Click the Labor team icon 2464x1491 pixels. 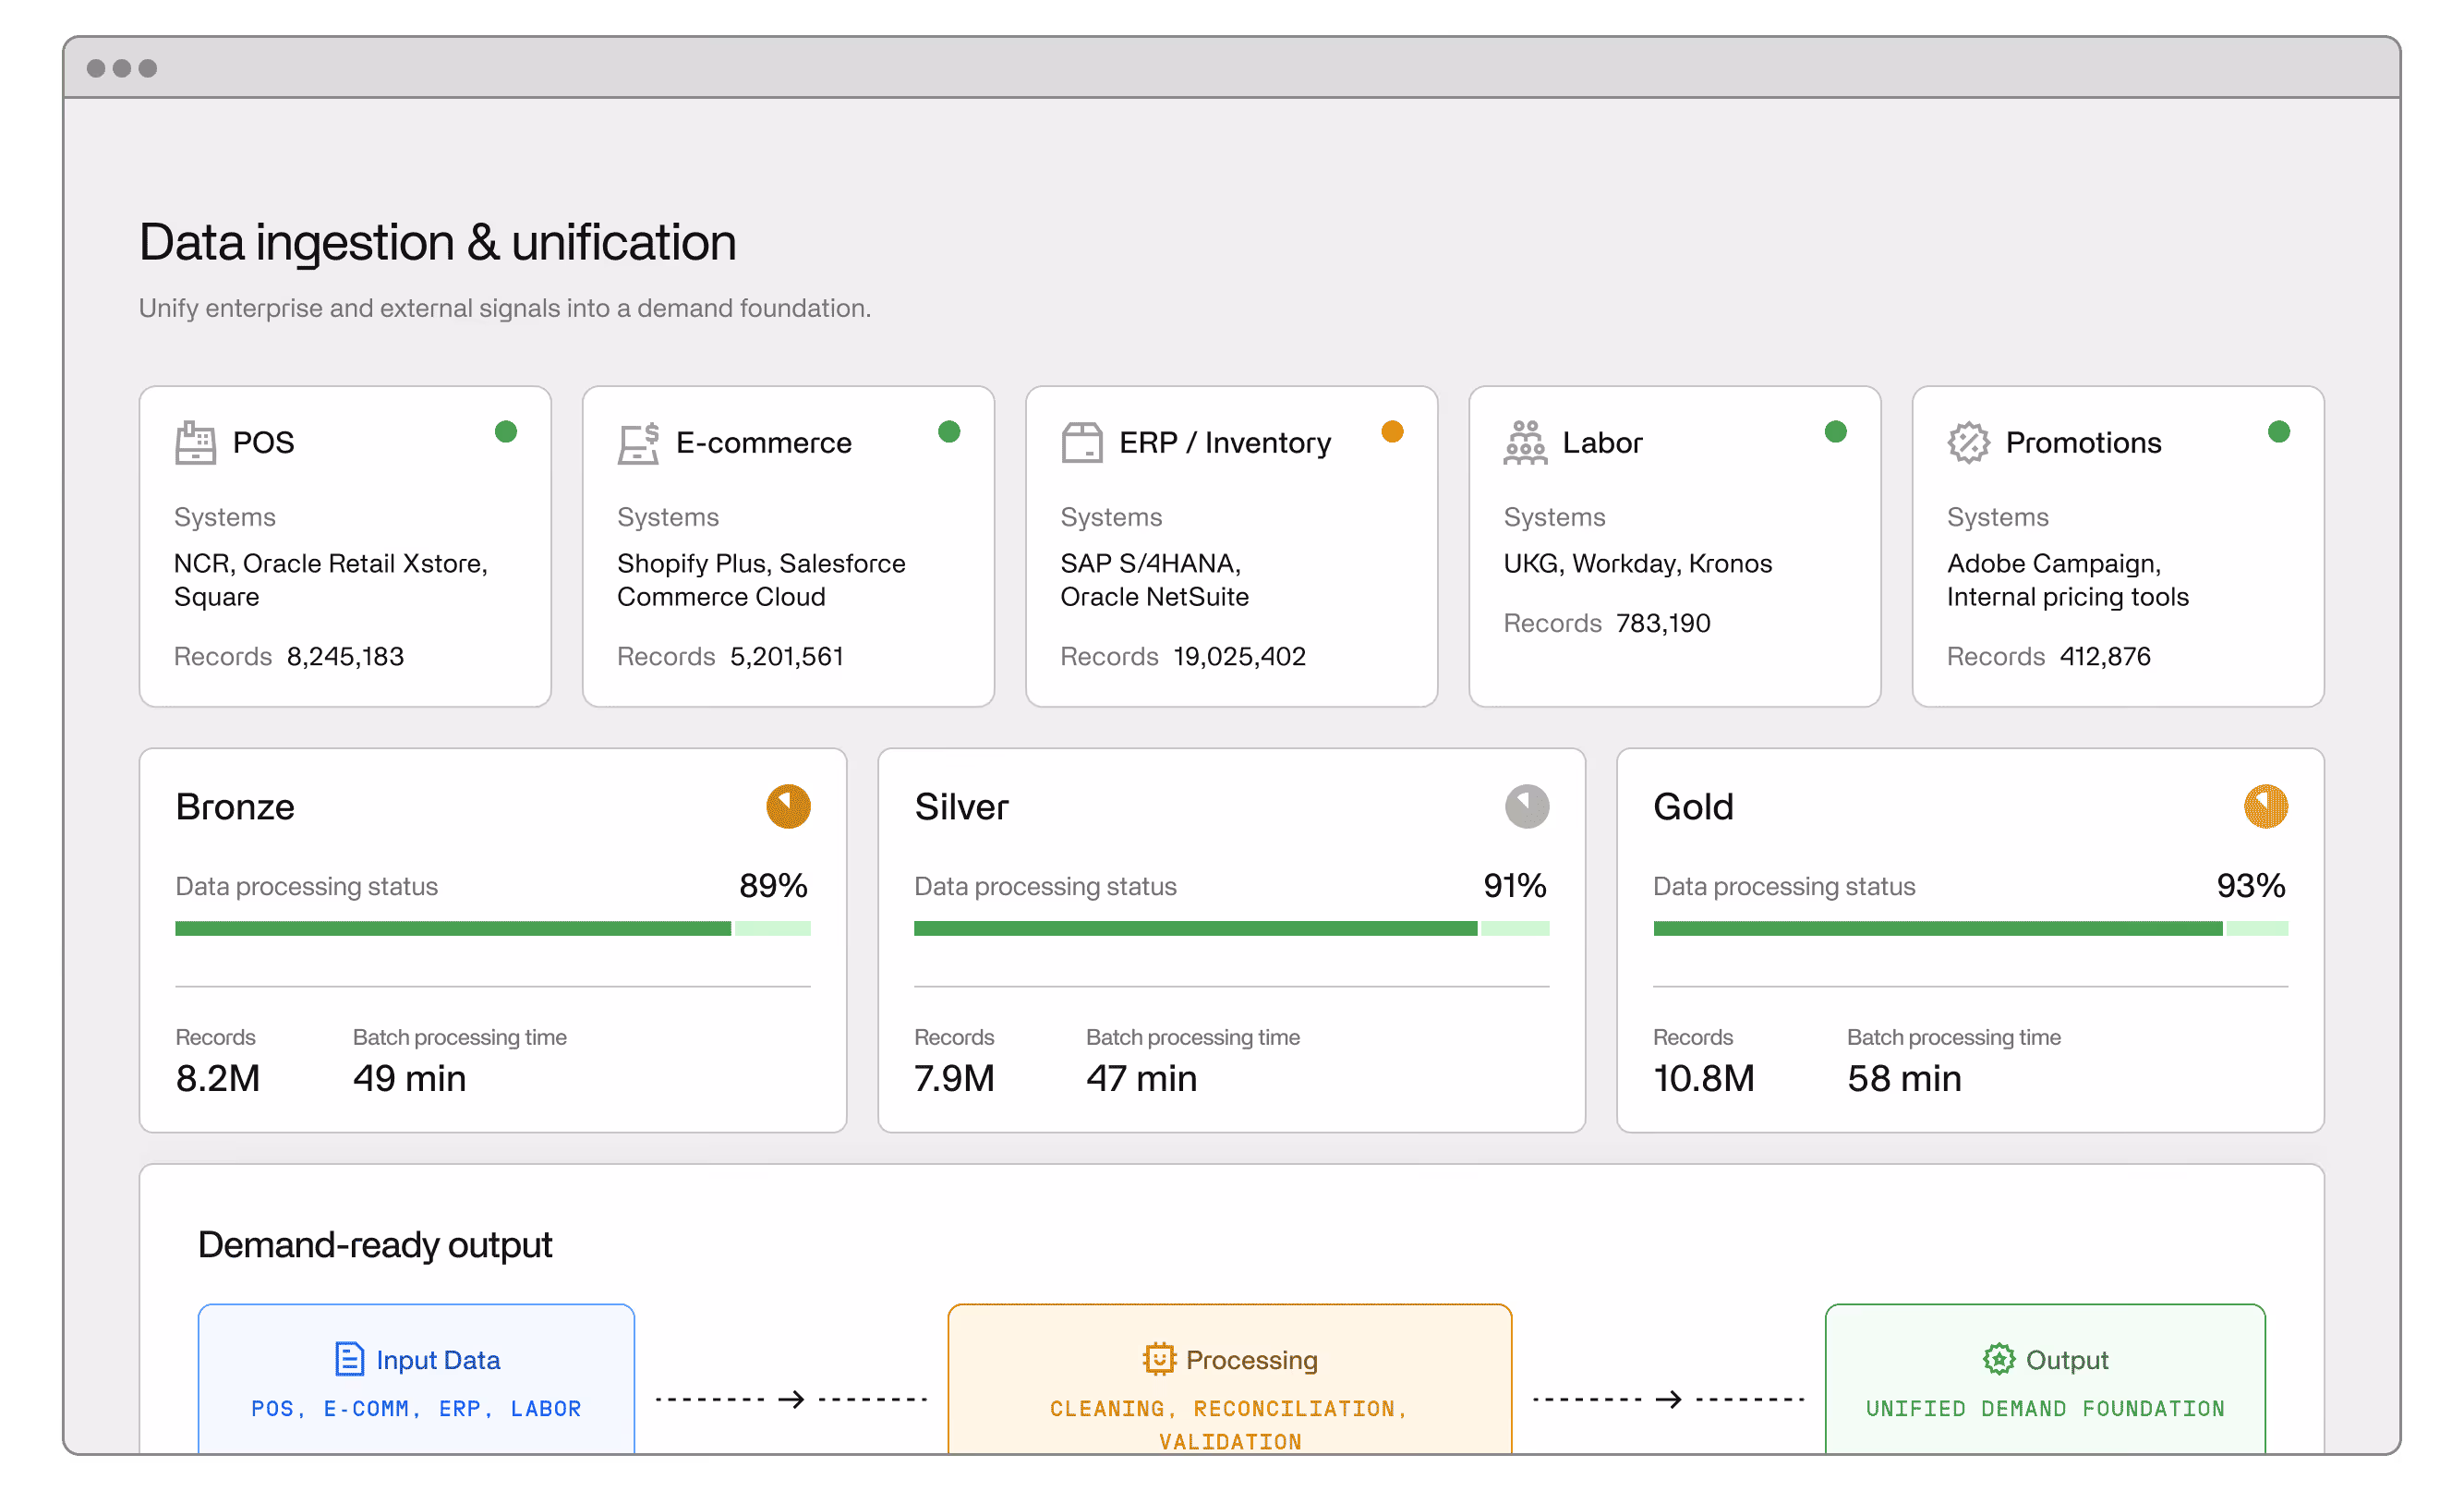(x=1524, y=442)
